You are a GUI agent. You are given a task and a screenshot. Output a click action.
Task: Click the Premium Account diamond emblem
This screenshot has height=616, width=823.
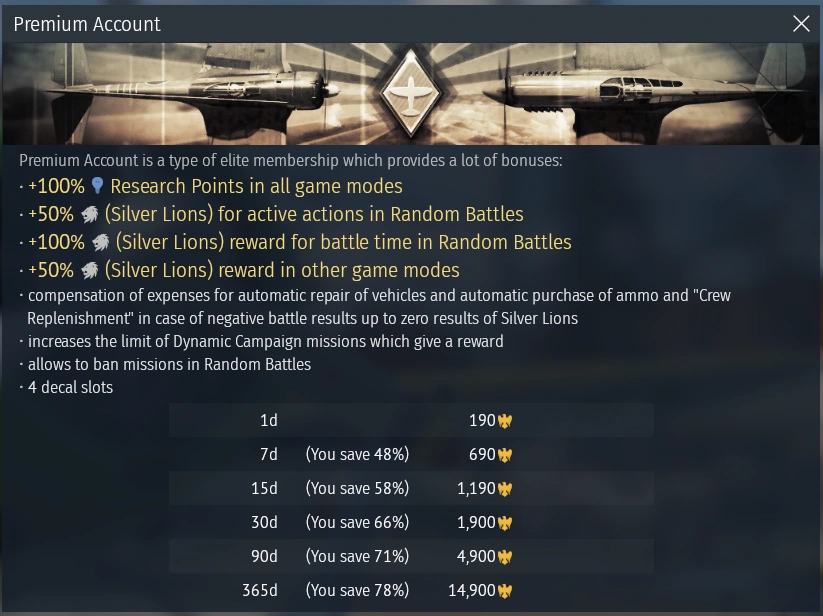pyautogui.click(x=412, y=93)
